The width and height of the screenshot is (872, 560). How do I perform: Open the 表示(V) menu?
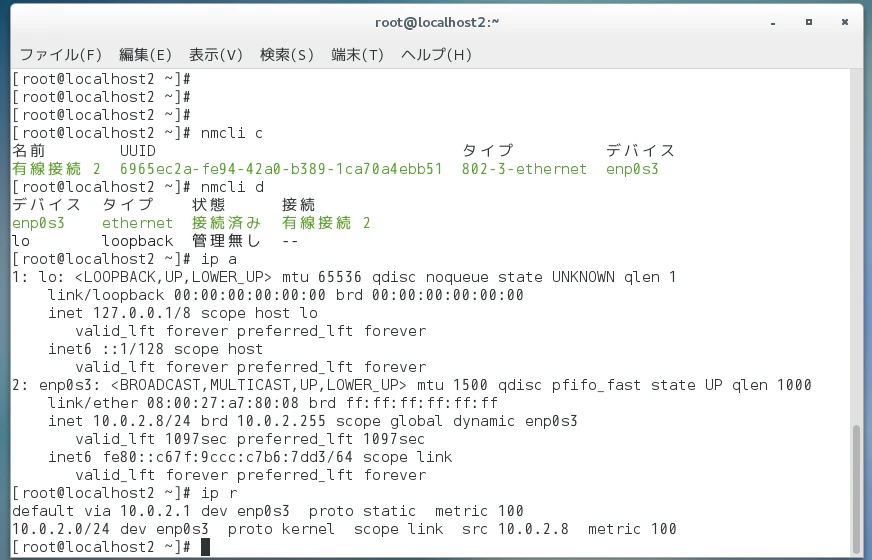point(216,54)
